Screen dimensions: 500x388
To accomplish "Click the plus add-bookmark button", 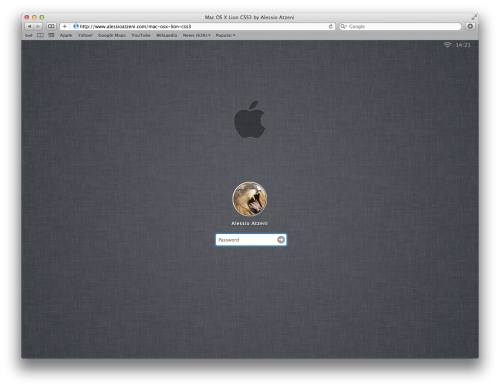I will click(x=65, y=26).
